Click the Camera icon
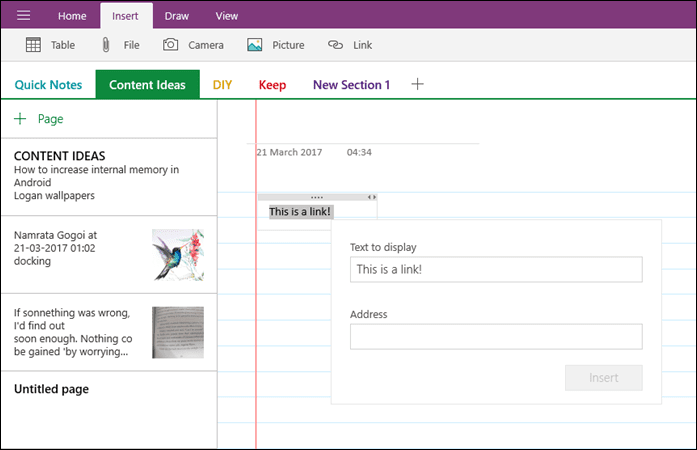This screenshot has width=697, height=450. (170, 44)
